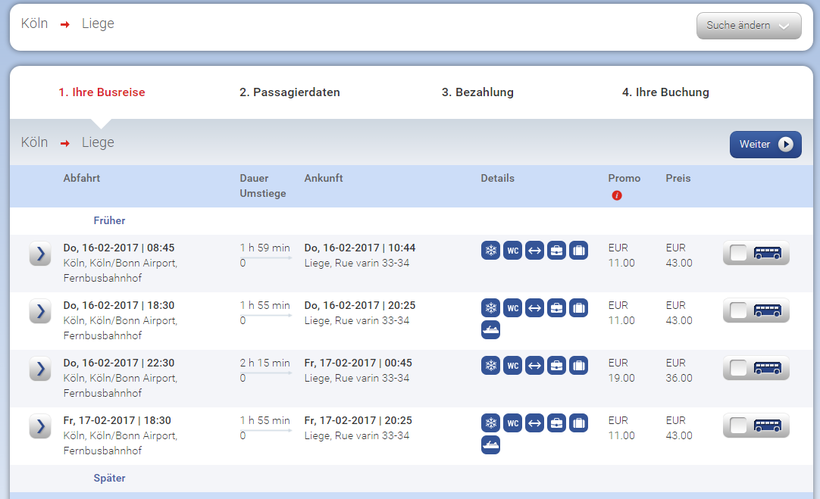
Task: Go to step 2. Passagierdaten
Action: click(x=290, y=92)
